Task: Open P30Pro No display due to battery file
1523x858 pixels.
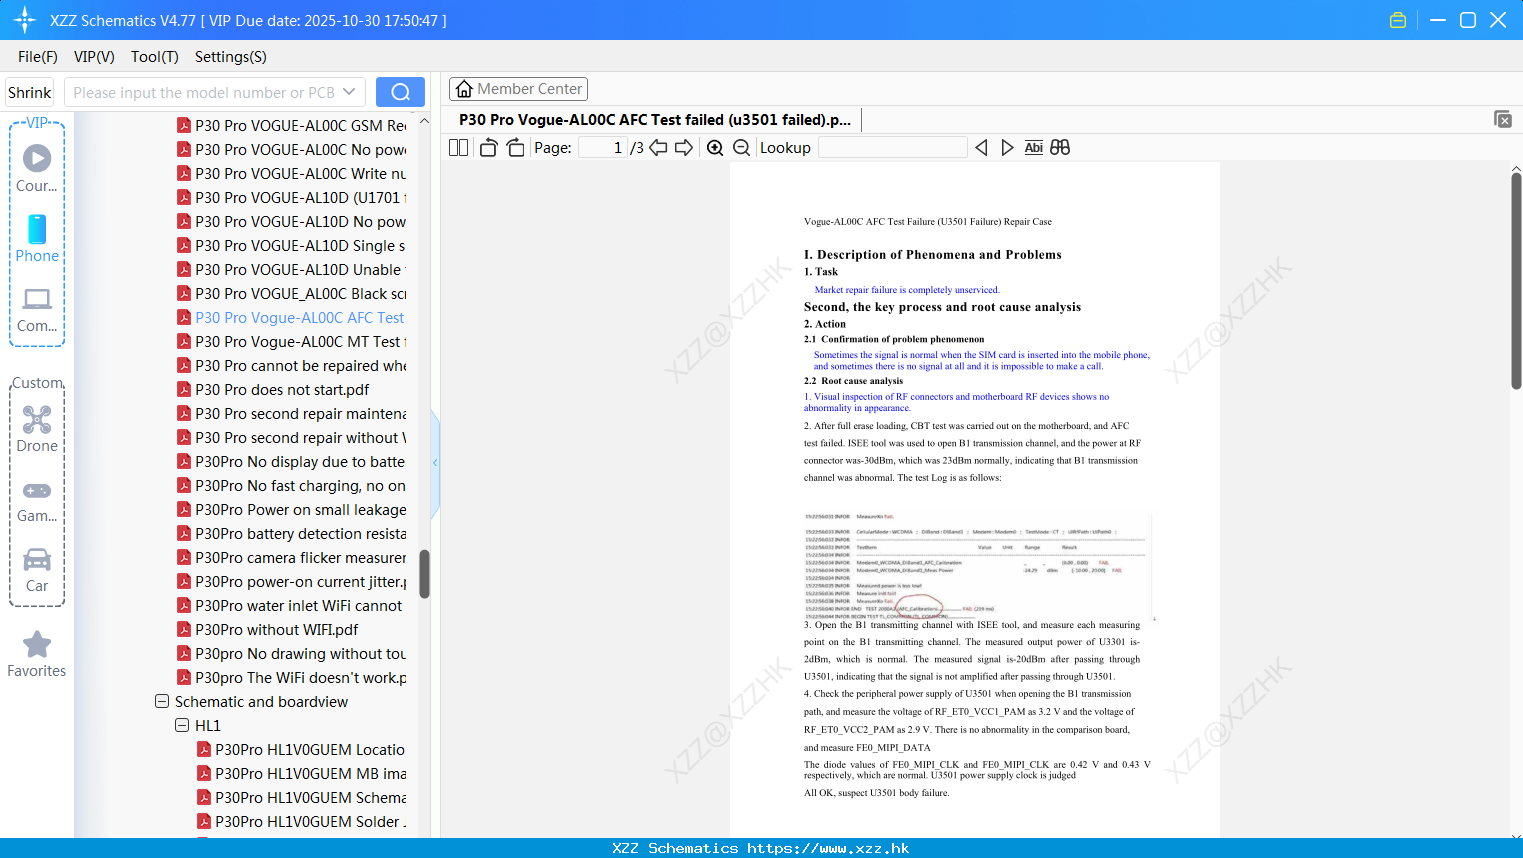Action: (292, 461)
